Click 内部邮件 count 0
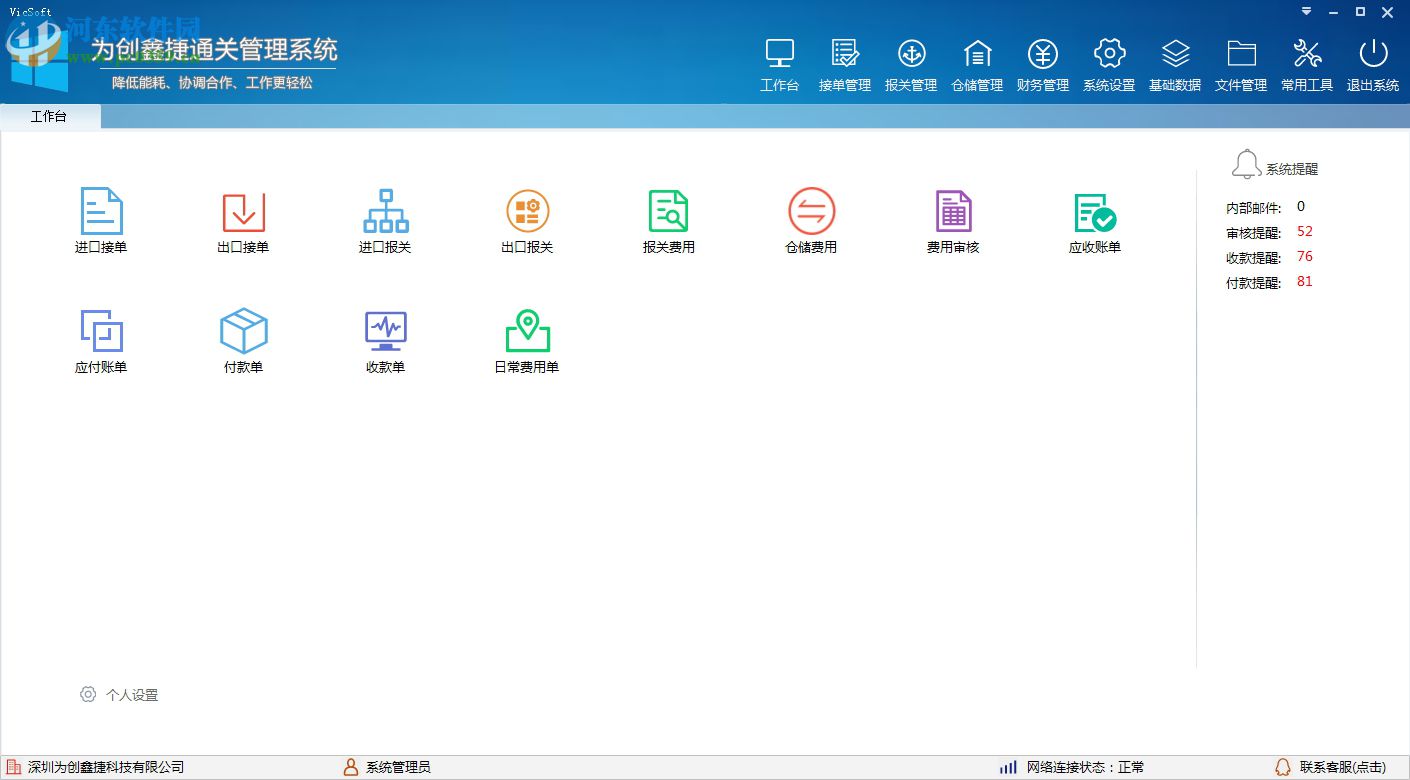Viewport: 1410px width, 780px height. [1300, 207]
